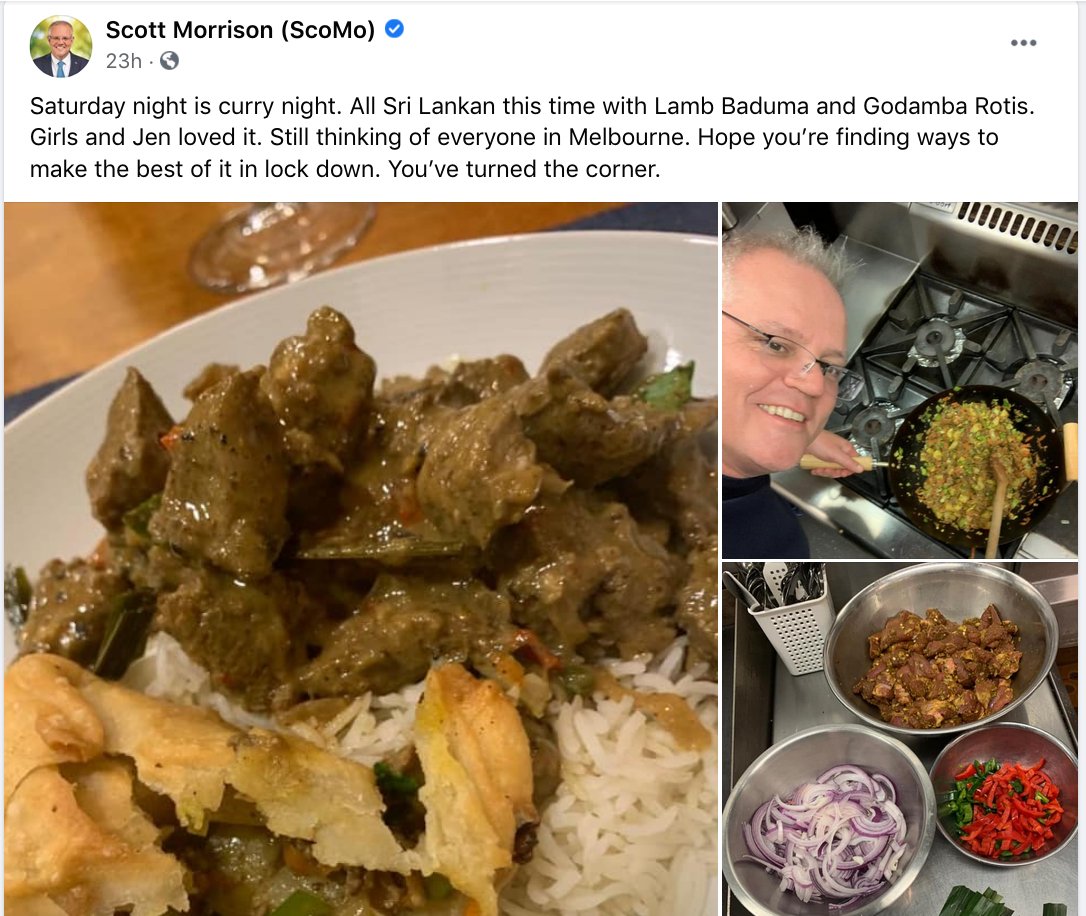The height and width of the screenshot is (916, 1086).
Task: Click the 23h post timestamp
Action: (x=123, y=61)
